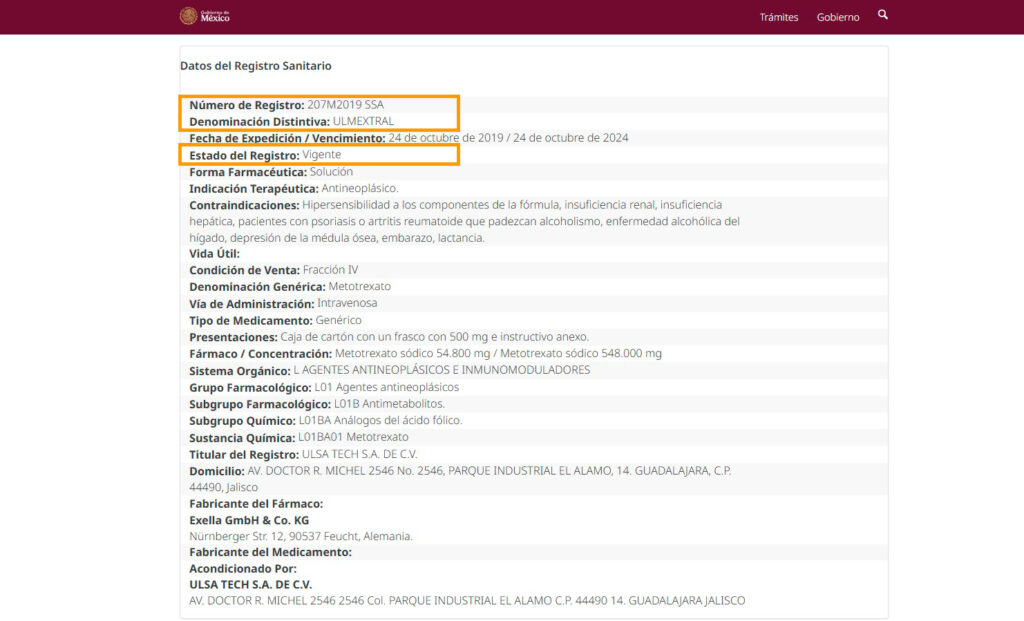Click 'Metotrexato' next to Denominación Genérica

coord(359,286)
